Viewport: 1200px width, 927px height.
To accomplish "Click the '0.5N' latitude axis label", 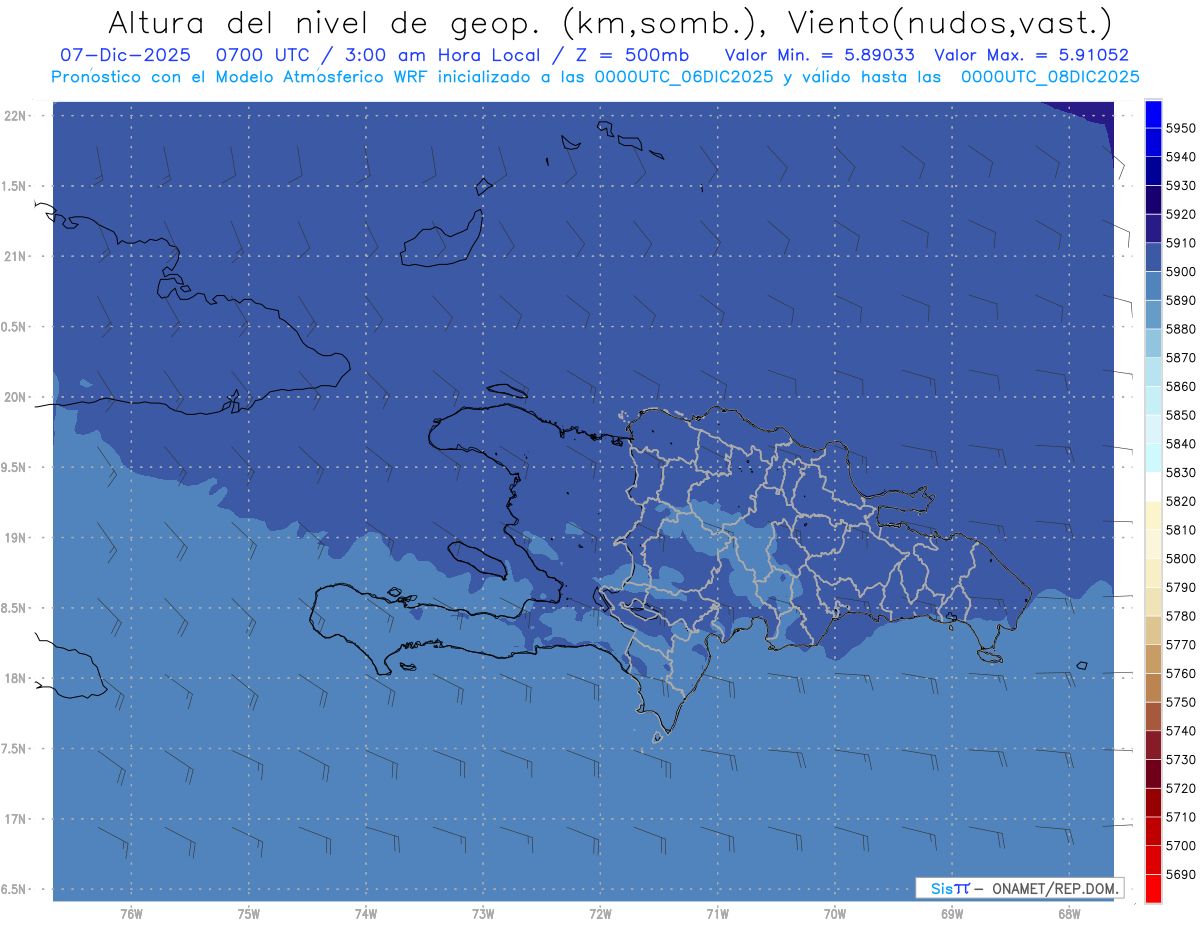I will pyautogui.click(x=15, y=327).
